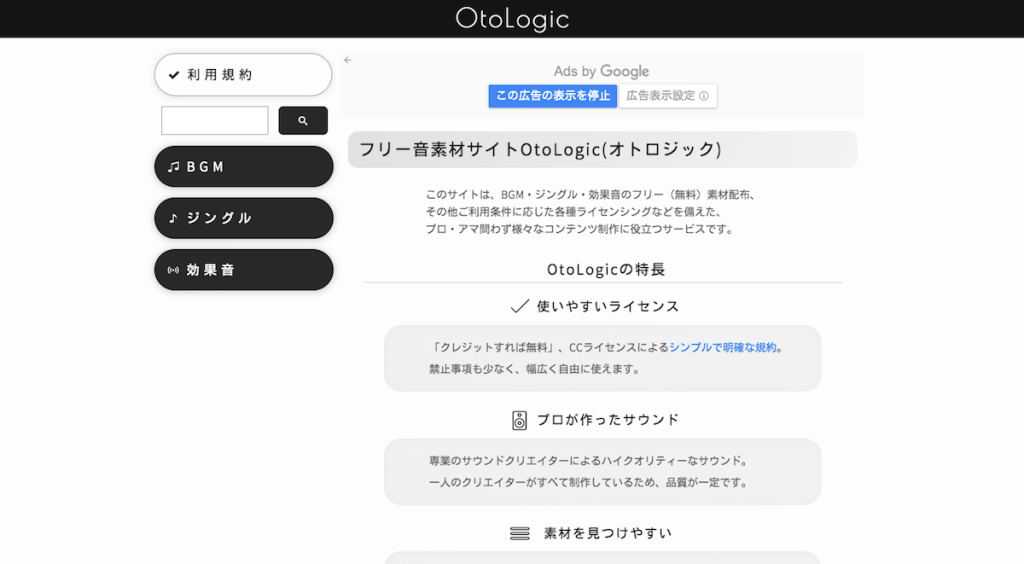Viewport: 1024px width, 564px height.
Task: Click the note icon on ジングル
Action: click(x=173, y=218)
